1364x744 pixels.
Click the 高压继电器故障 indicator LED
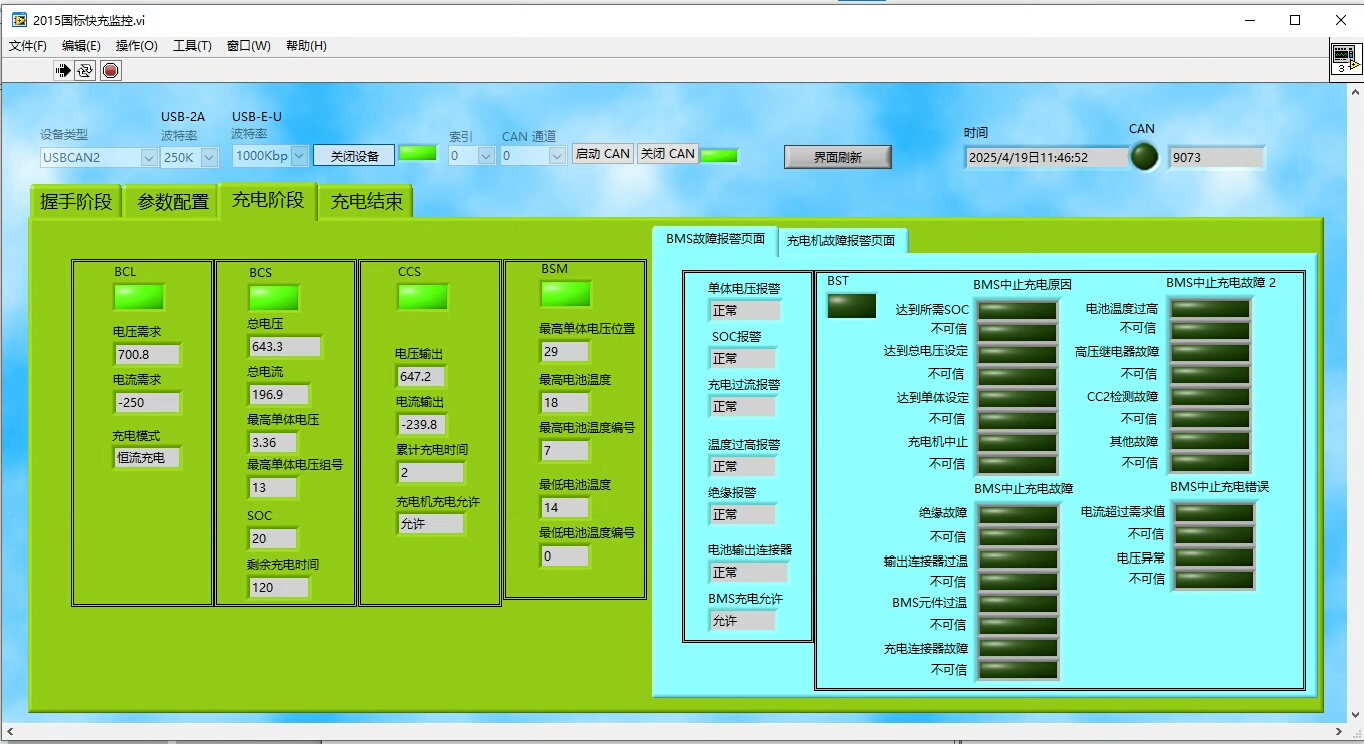pyautogui.click(x=1210, y=353)
